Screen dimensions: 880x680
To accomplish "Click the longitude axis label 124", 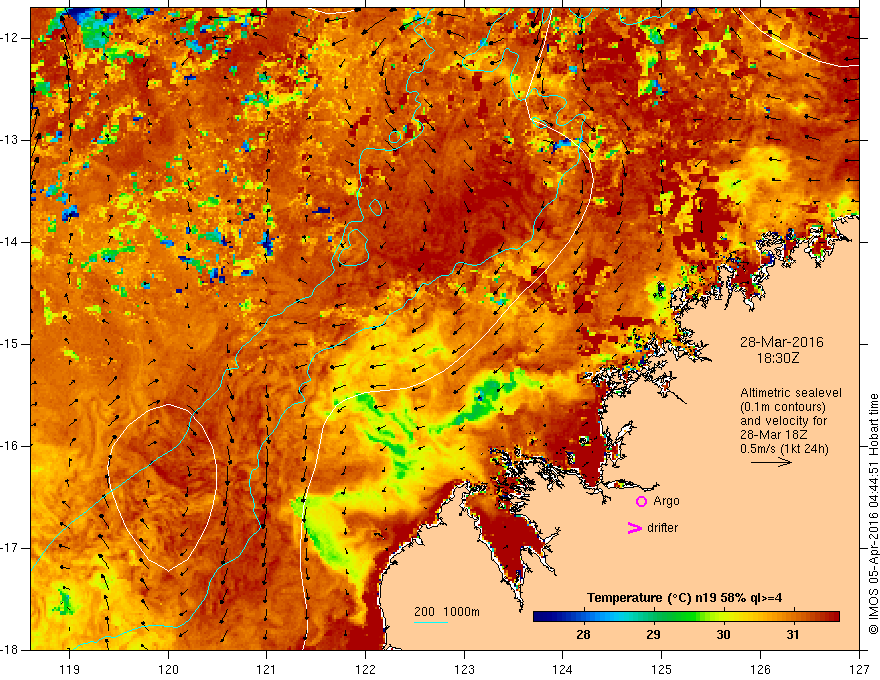I will pyautogui.click(x=563, y=669).
